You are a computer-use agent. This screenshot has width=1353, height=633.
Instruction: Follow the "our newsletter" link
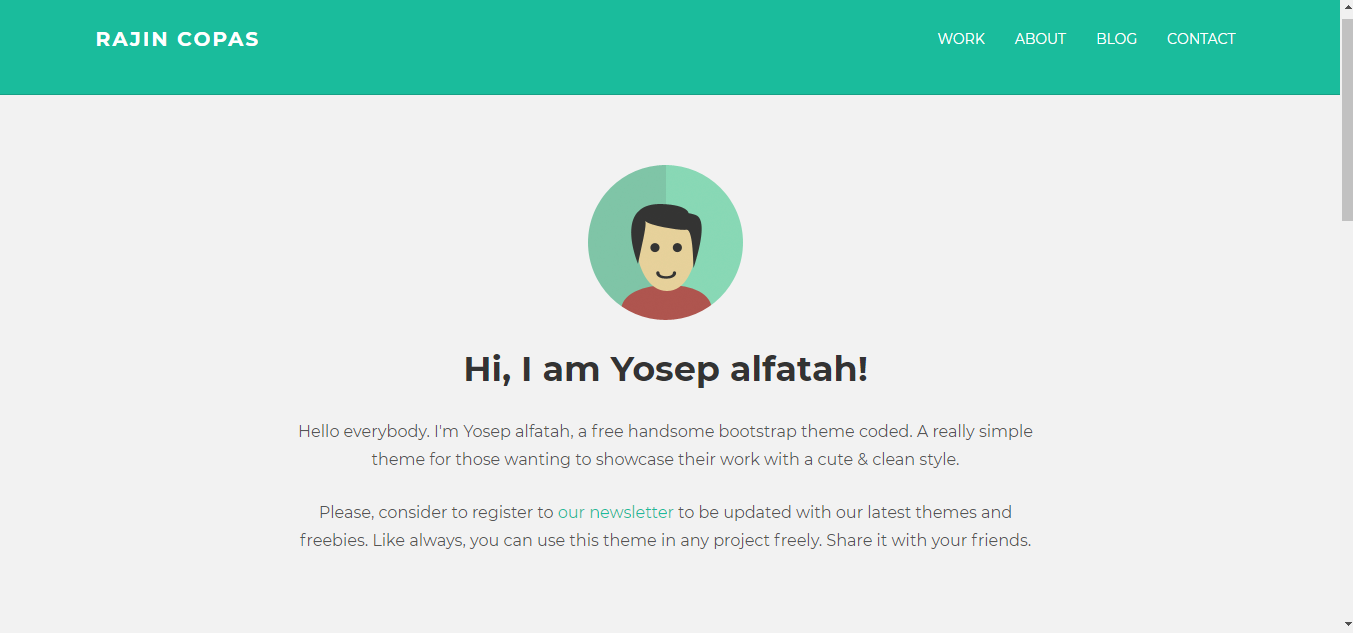(x=615, y=512)
